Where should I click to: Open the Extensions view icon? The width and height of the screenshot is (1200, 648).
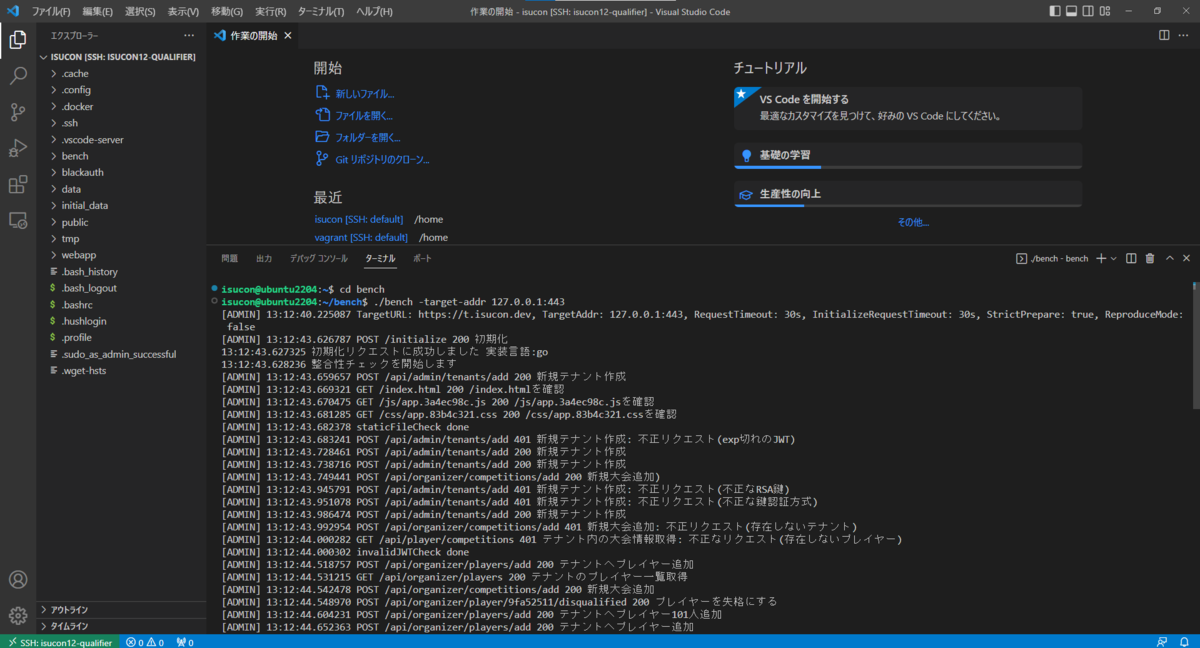click(x=18, y=184)
